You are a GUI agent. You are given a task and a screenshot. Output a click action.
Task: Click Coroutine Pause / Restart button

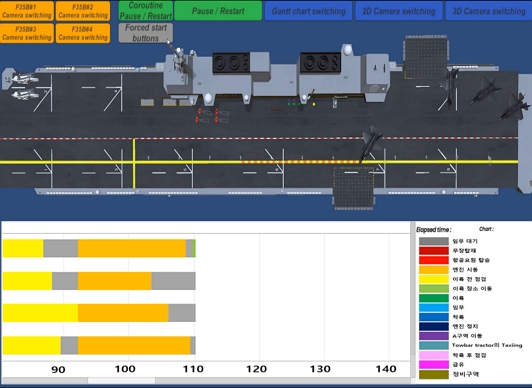[146, 11]
